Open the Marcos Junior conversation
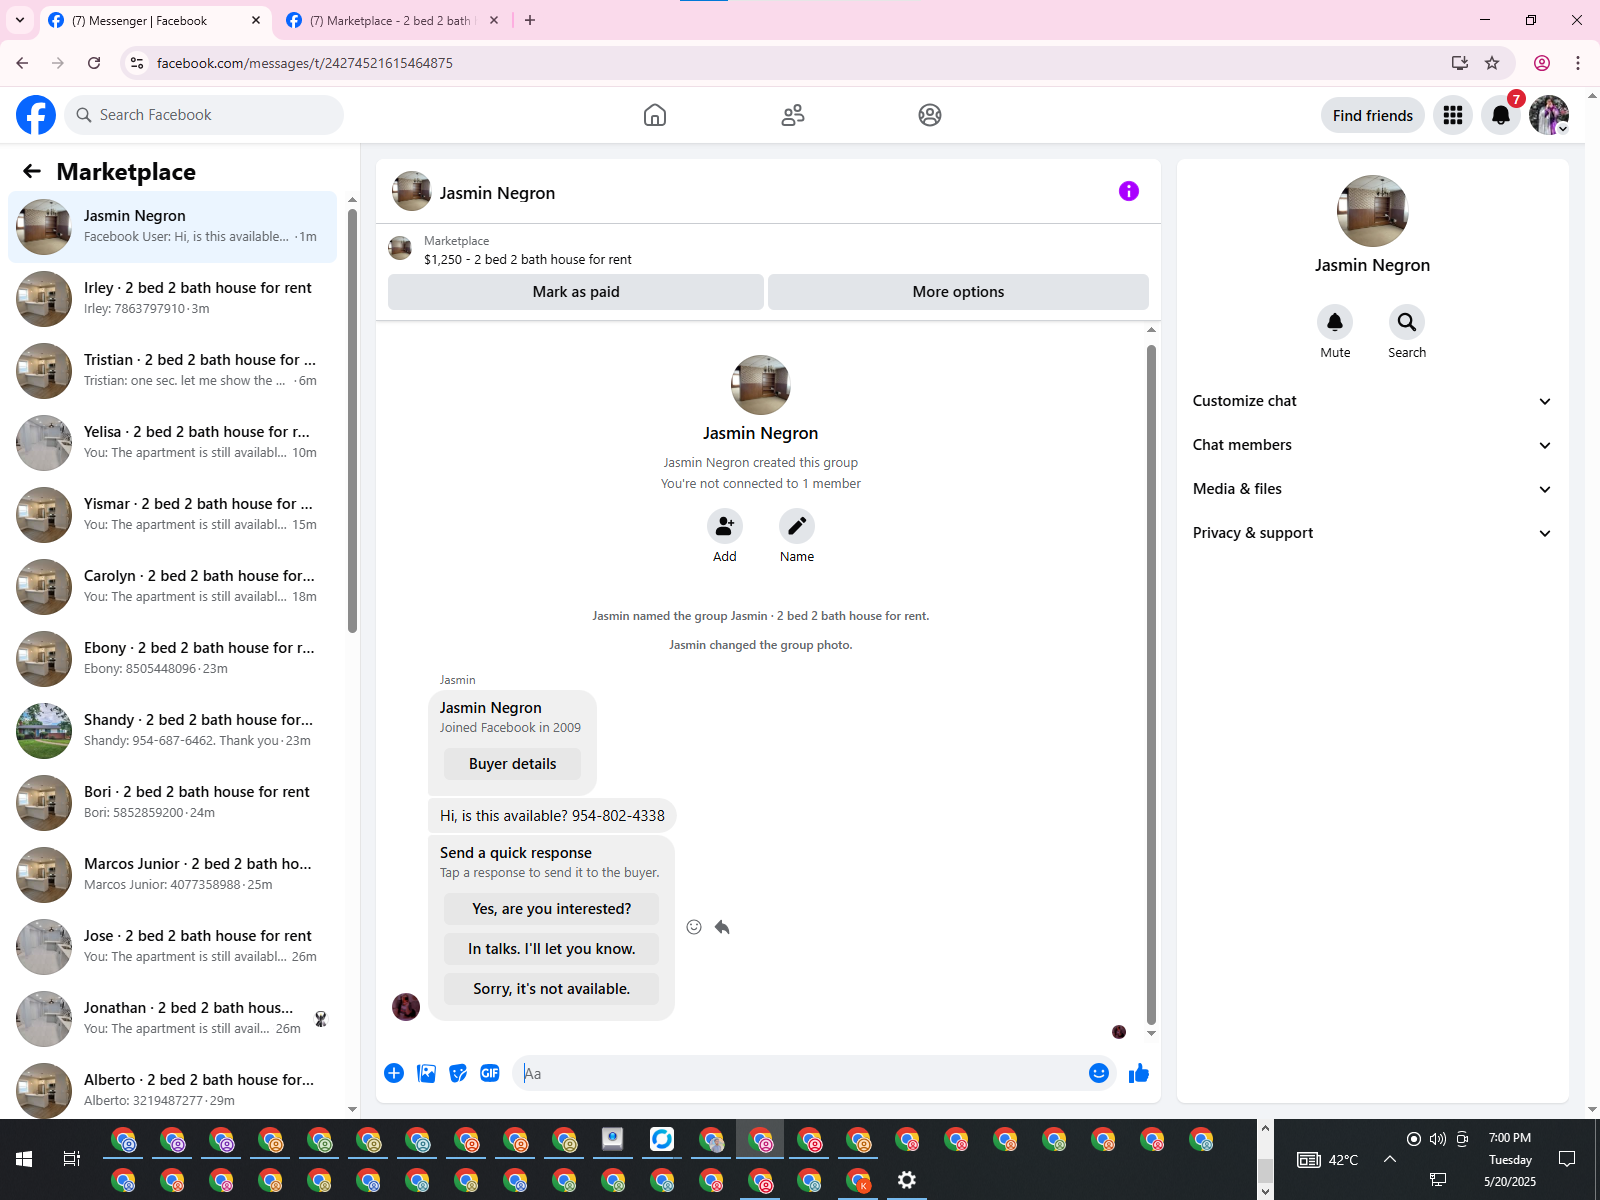 point(172,874)
